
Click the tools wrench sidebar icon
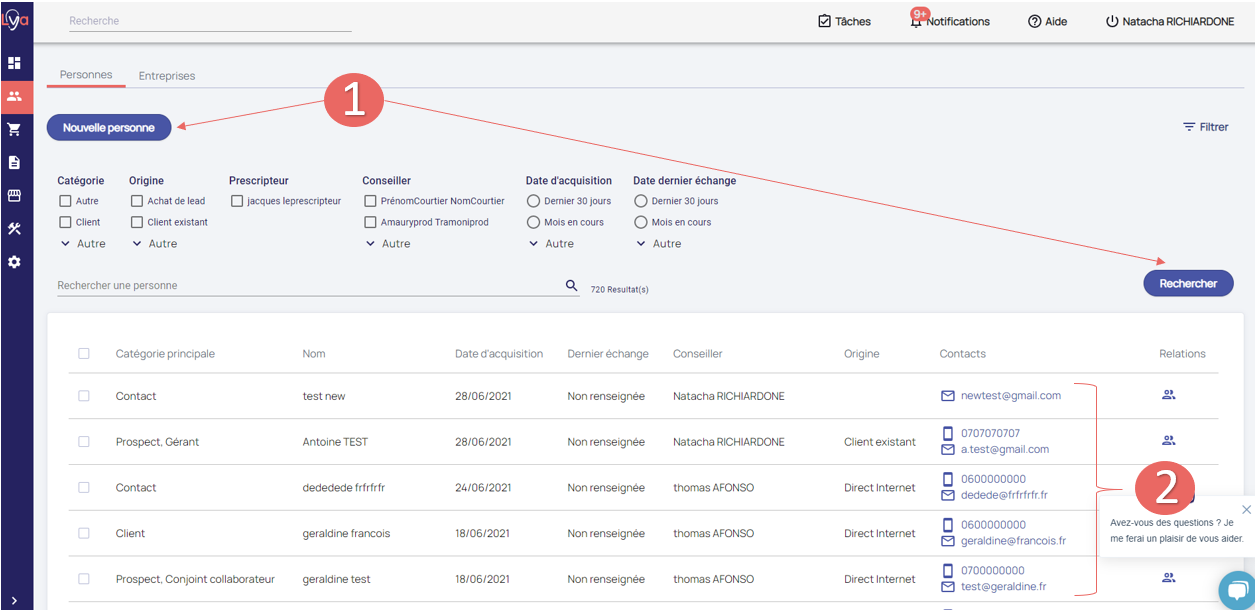click(14, 229)
